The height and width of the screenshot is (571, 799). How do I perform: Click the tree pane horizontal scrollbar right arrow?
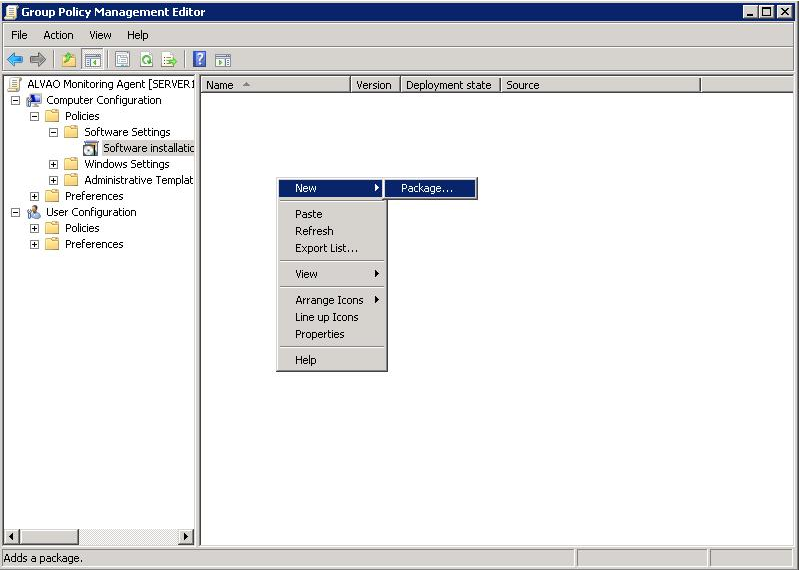coord(186,537)
